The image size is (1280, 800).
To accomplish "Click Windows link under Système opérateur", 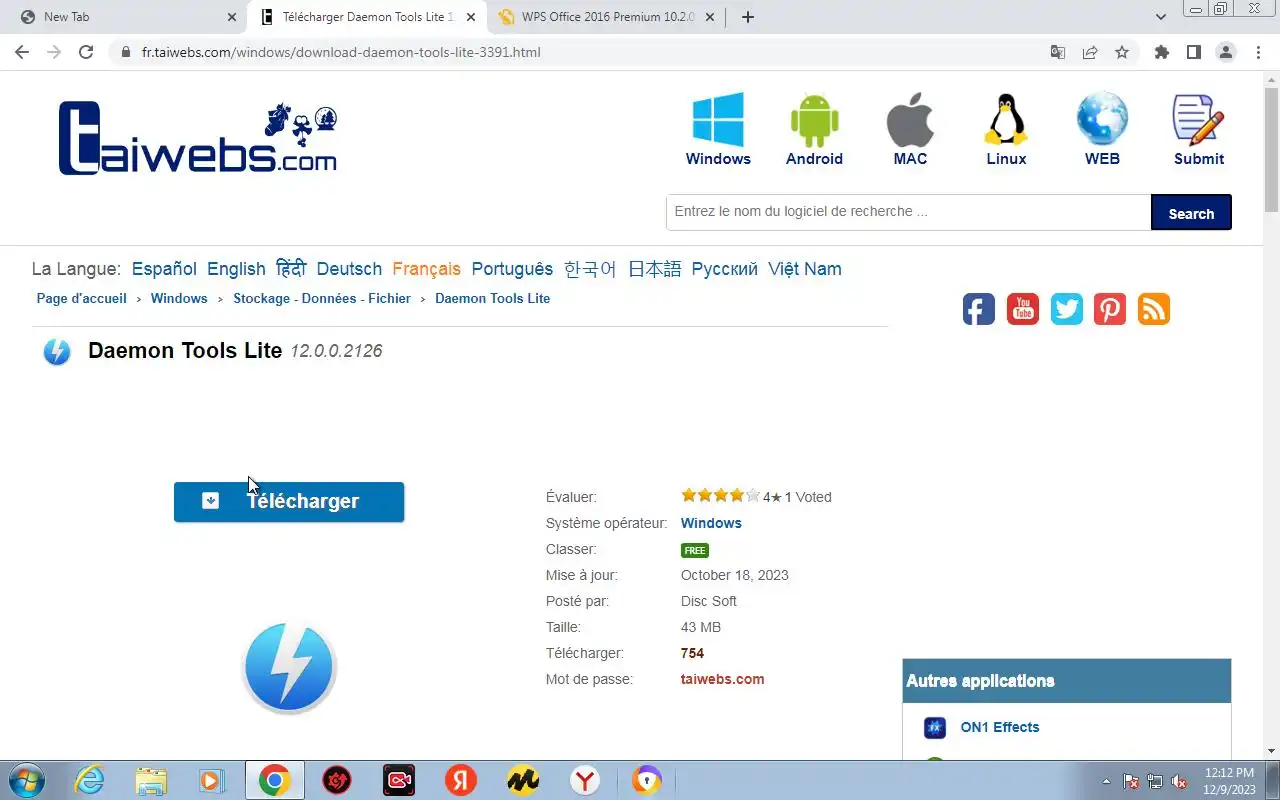I will [711, 523].
